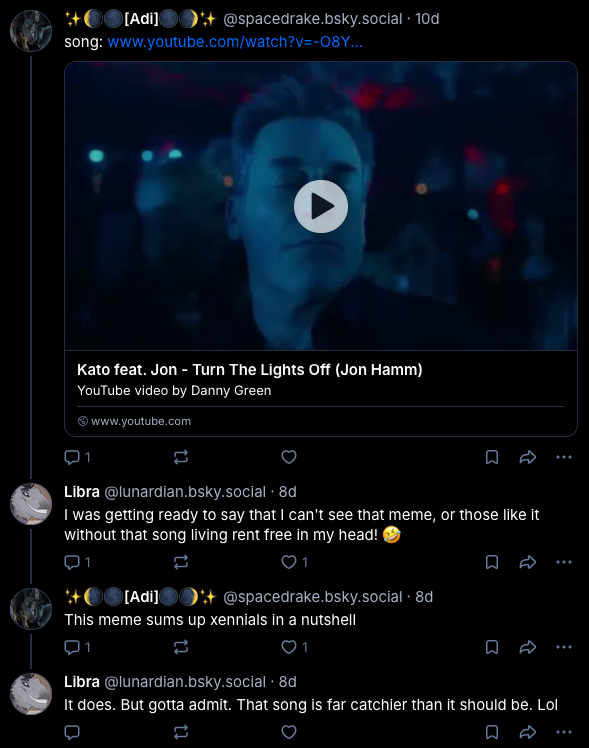Open Adi's avatar on the top post
589x748 pixels.
[31, 31]
